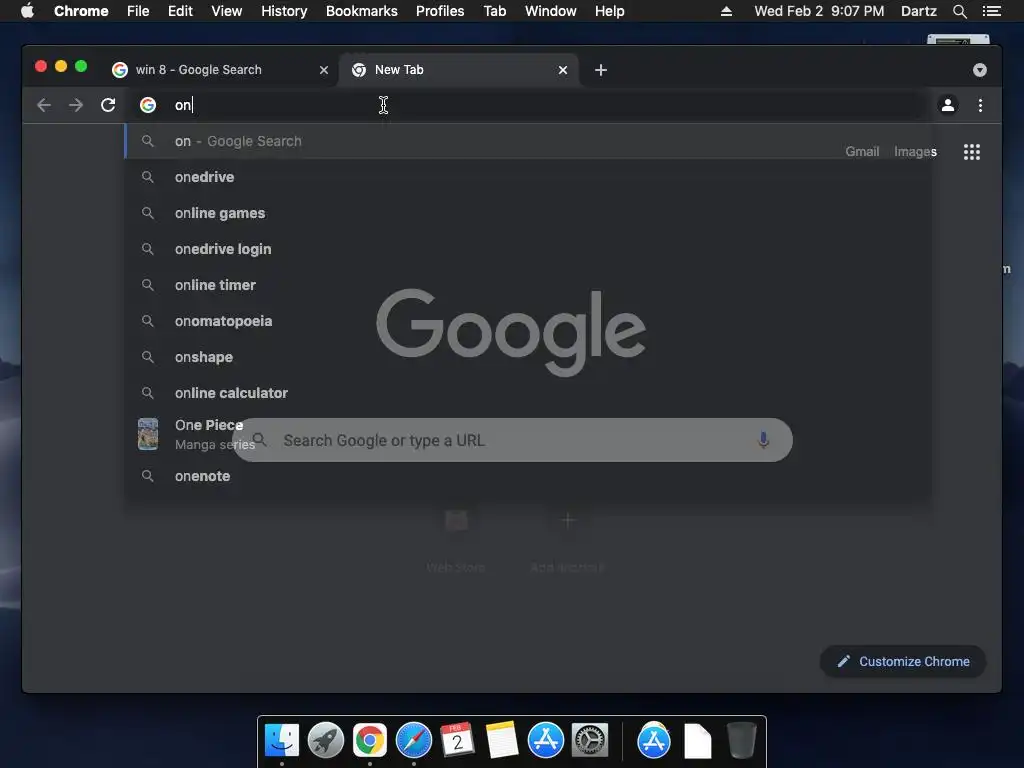Close the New Tab tab
Screen dimensions: 1024x768
(x=563, y=70)
